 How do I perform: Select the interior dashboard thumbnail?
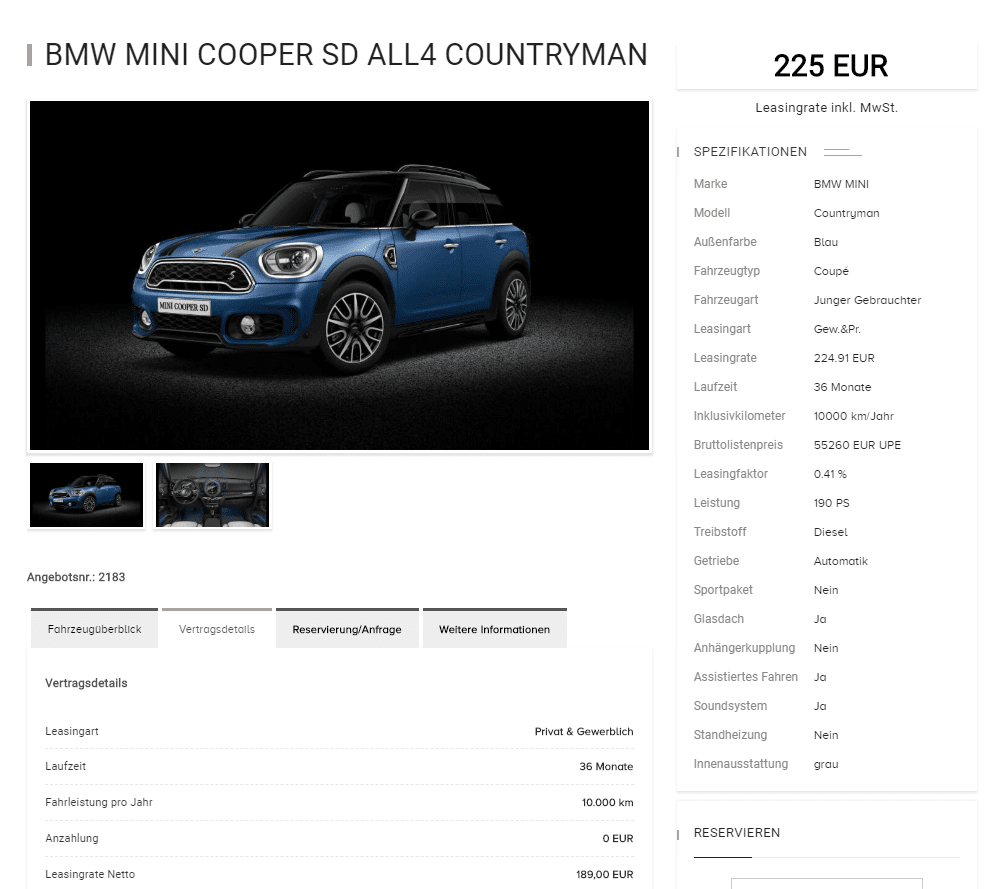[212, 495]
